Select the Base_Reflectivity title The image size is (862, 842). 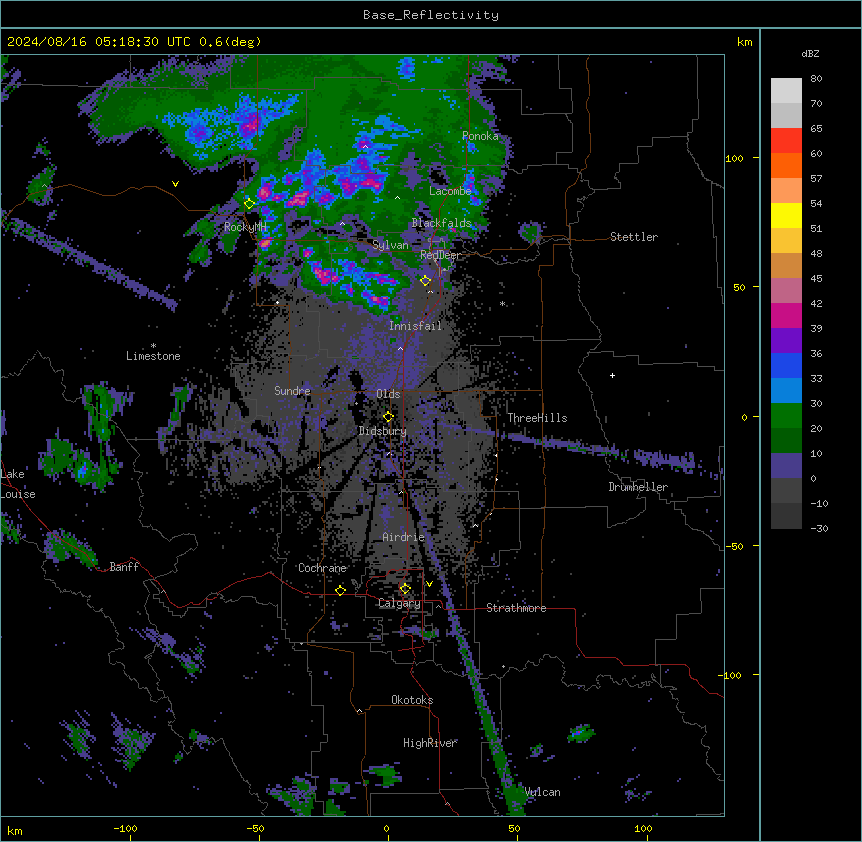tap(431, 15)
